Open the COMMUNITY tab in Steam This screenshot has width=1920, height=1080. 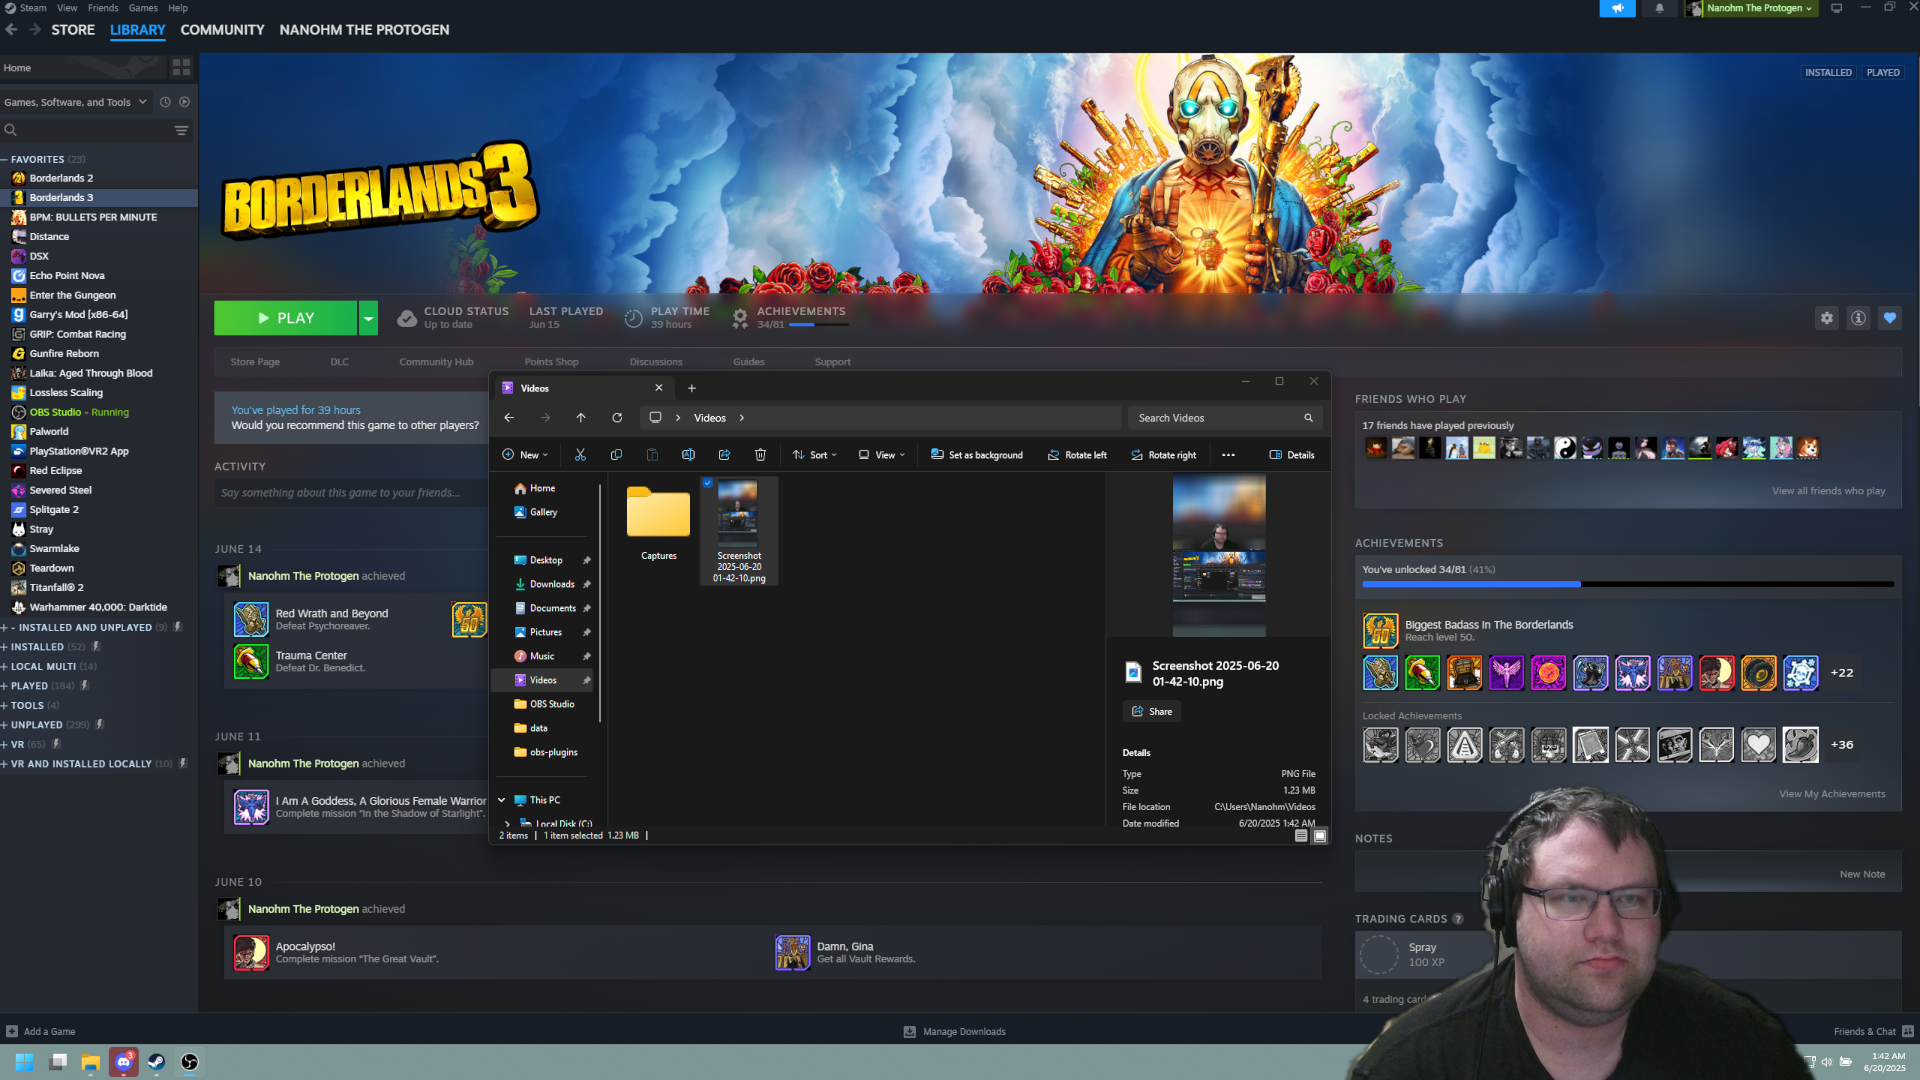[222, 30]
